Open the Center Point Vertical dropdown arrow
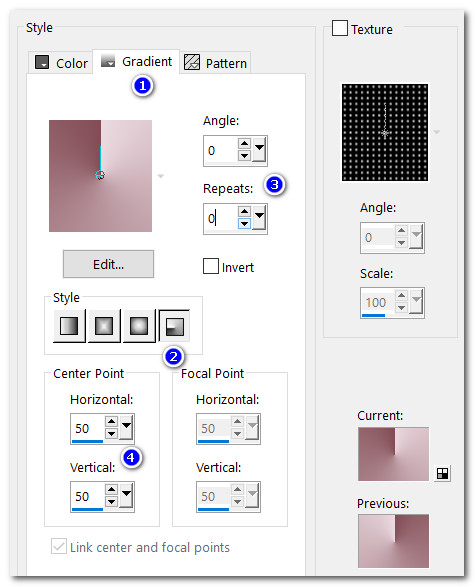Viewport: 475px width, 587px height. click(x=126, y=495)
